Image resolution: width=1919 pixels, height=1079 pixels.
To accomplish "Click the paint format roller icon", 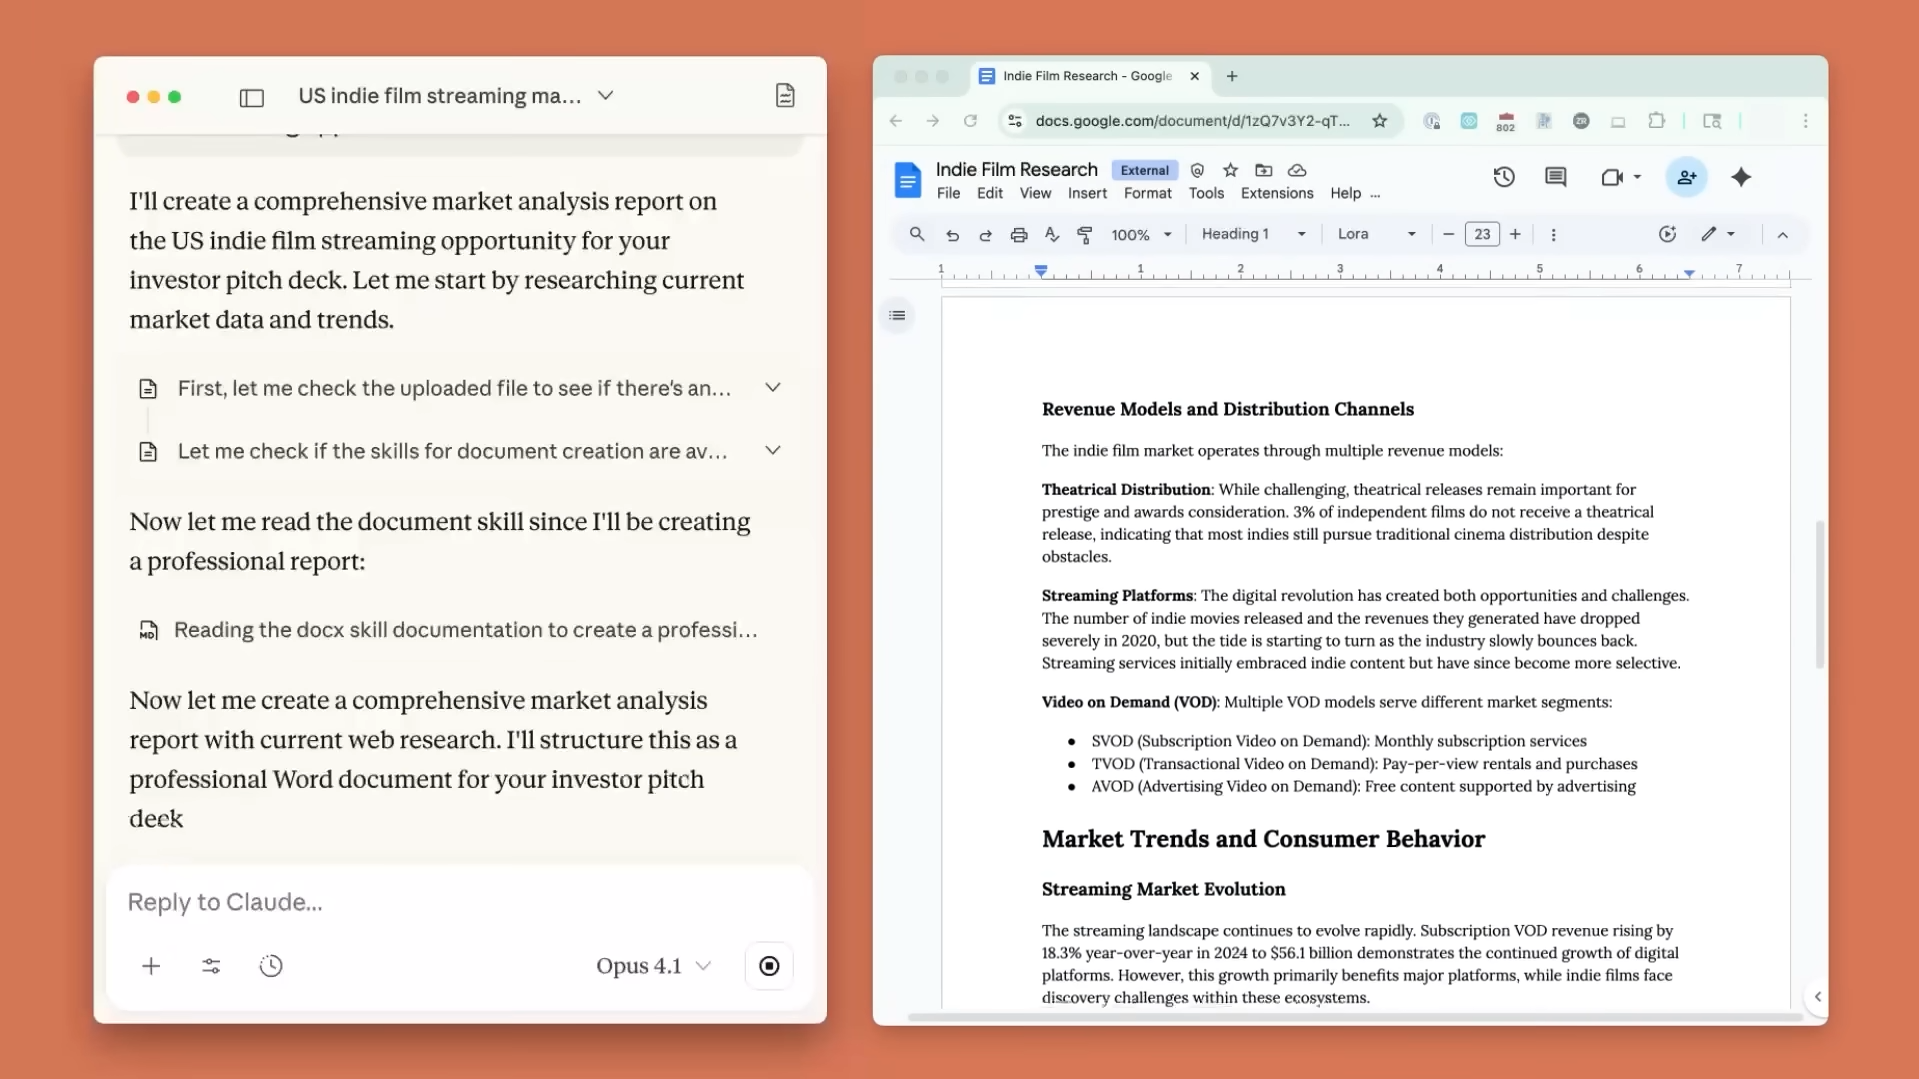I will click(x=1084, y=235).
